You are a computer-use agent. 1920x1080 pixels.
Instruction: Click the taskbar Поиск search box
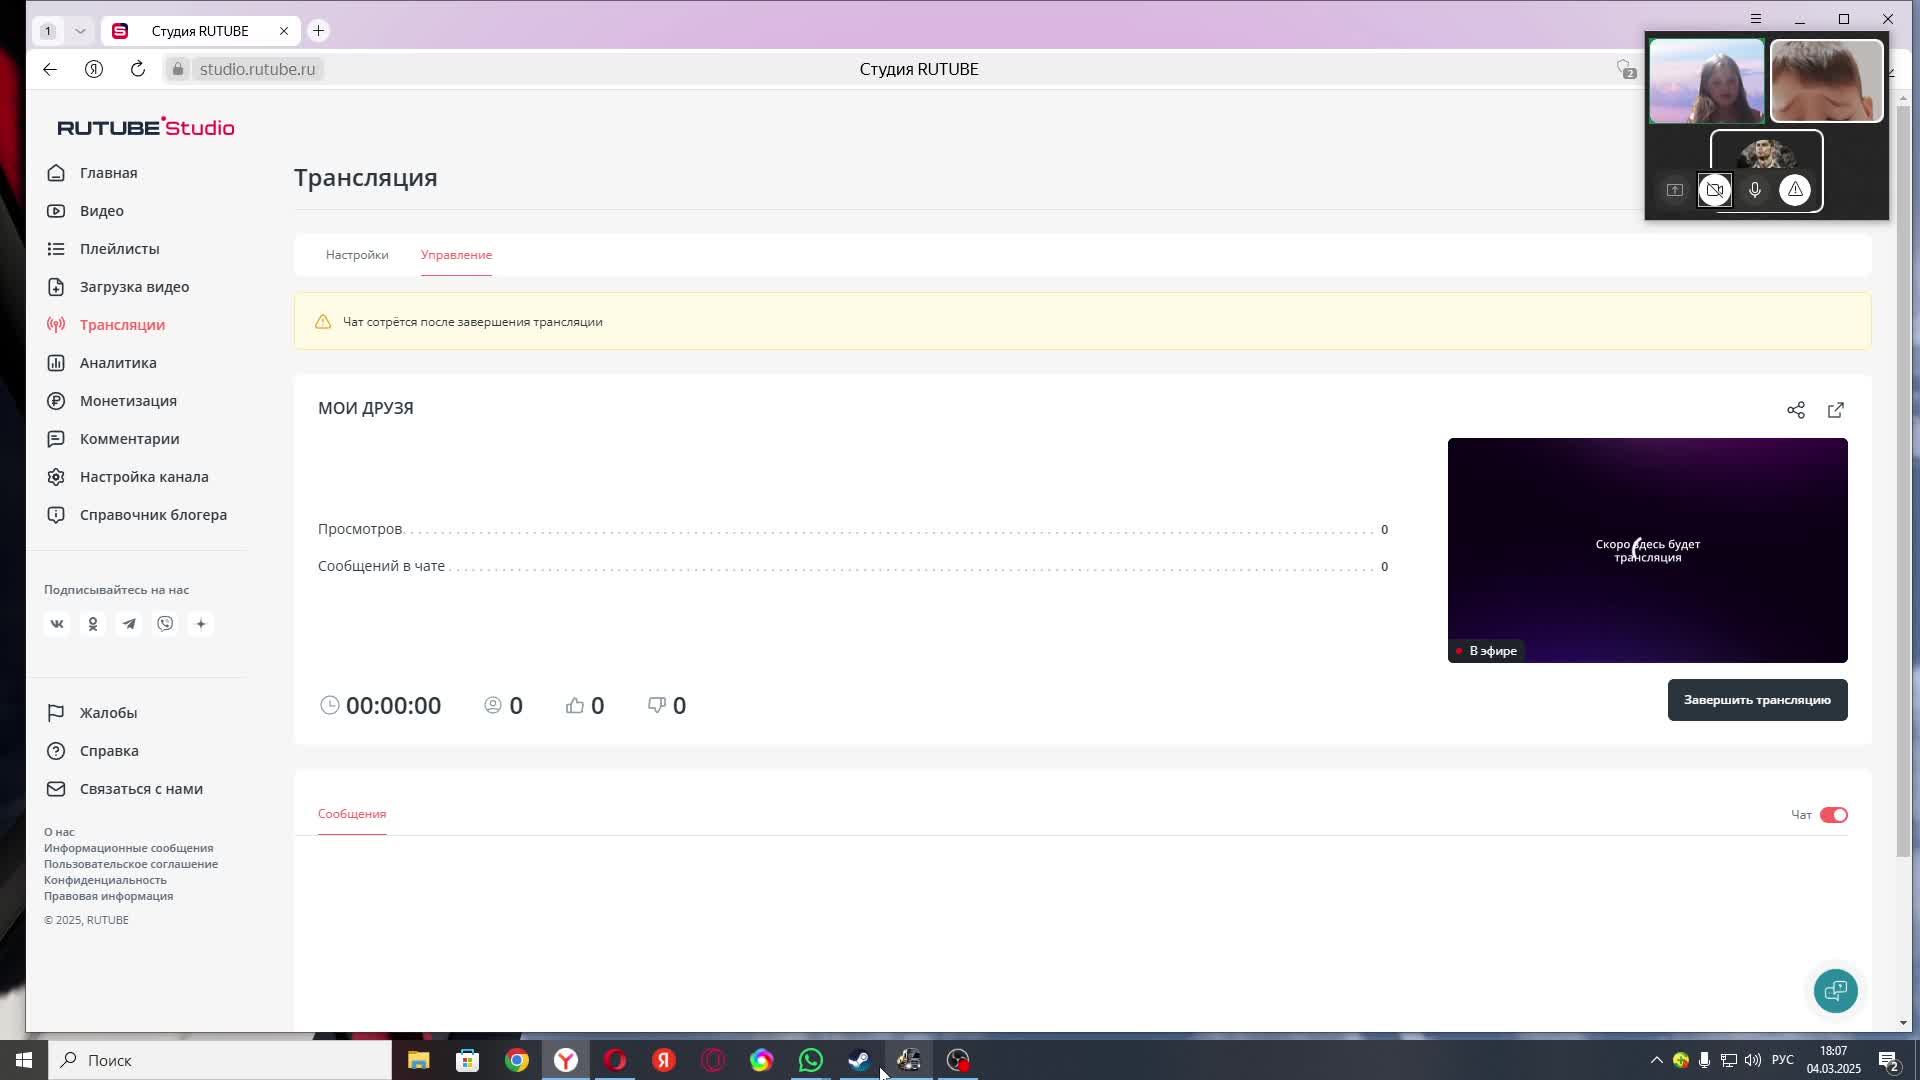click(x=220, y=1060)
